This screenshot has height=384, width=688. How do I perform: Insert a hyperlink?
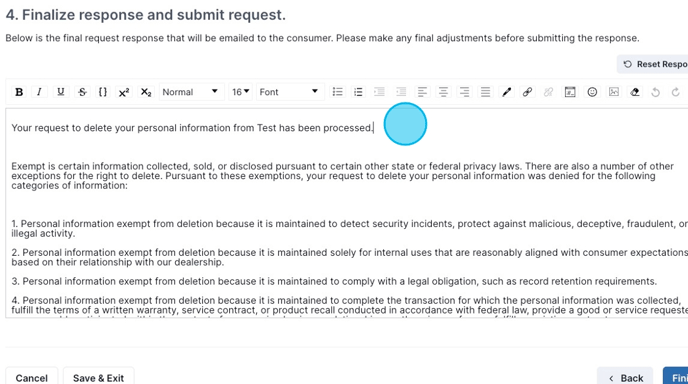527,92
